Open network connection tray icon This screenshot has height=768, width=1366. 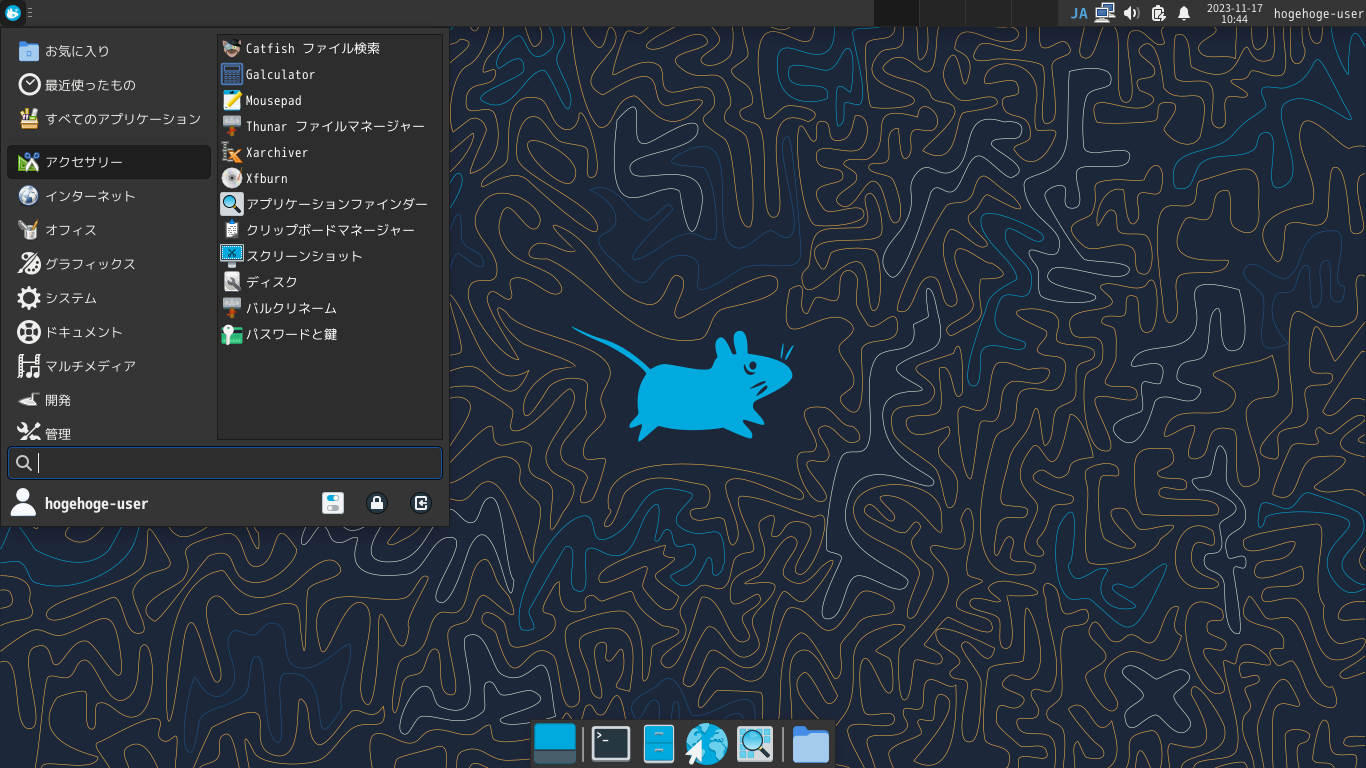[1105, 13]
